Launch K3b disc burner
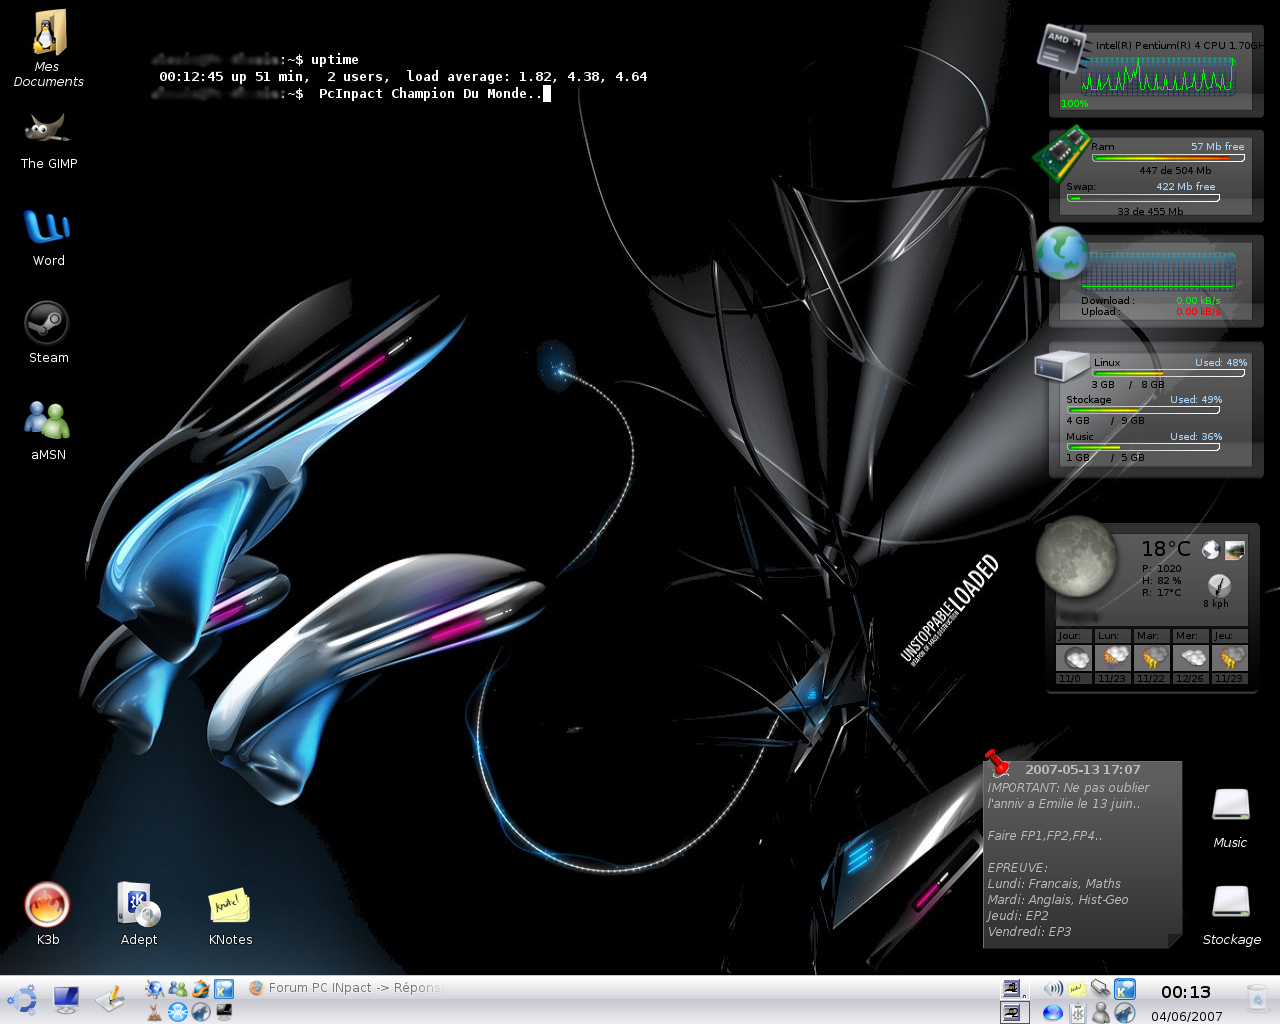Viewport: 1280px width, 1024px height. tap(47, 906)
